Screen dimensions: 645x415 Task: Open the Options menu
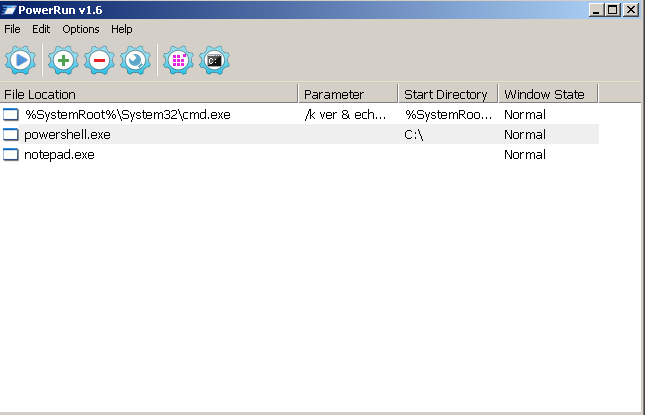(x=81, y=30)
